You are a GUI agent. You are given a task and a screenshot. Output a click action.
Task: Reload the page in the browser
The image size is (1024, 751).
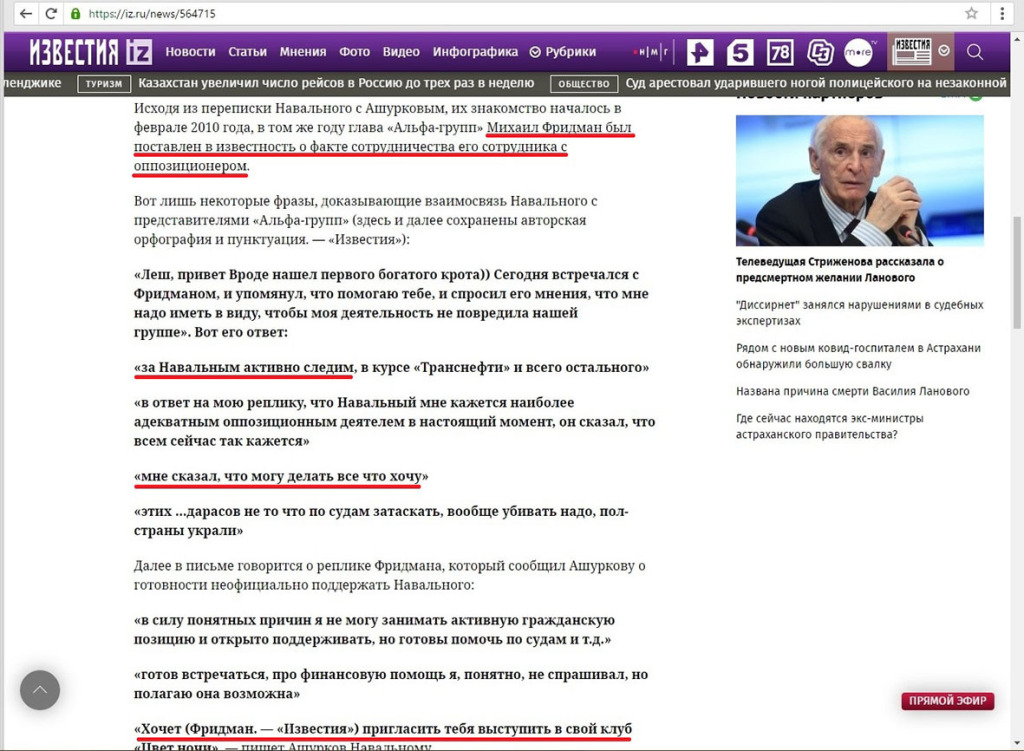[50, 14]
